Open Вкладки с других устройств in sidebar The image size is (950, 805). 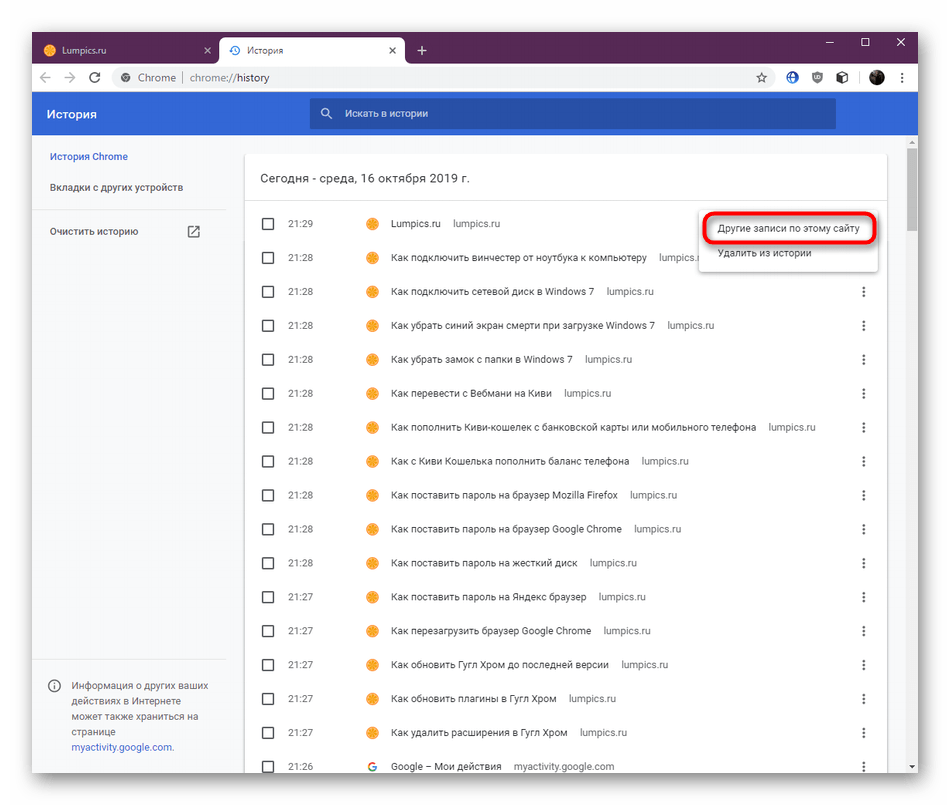pos(116,187)
